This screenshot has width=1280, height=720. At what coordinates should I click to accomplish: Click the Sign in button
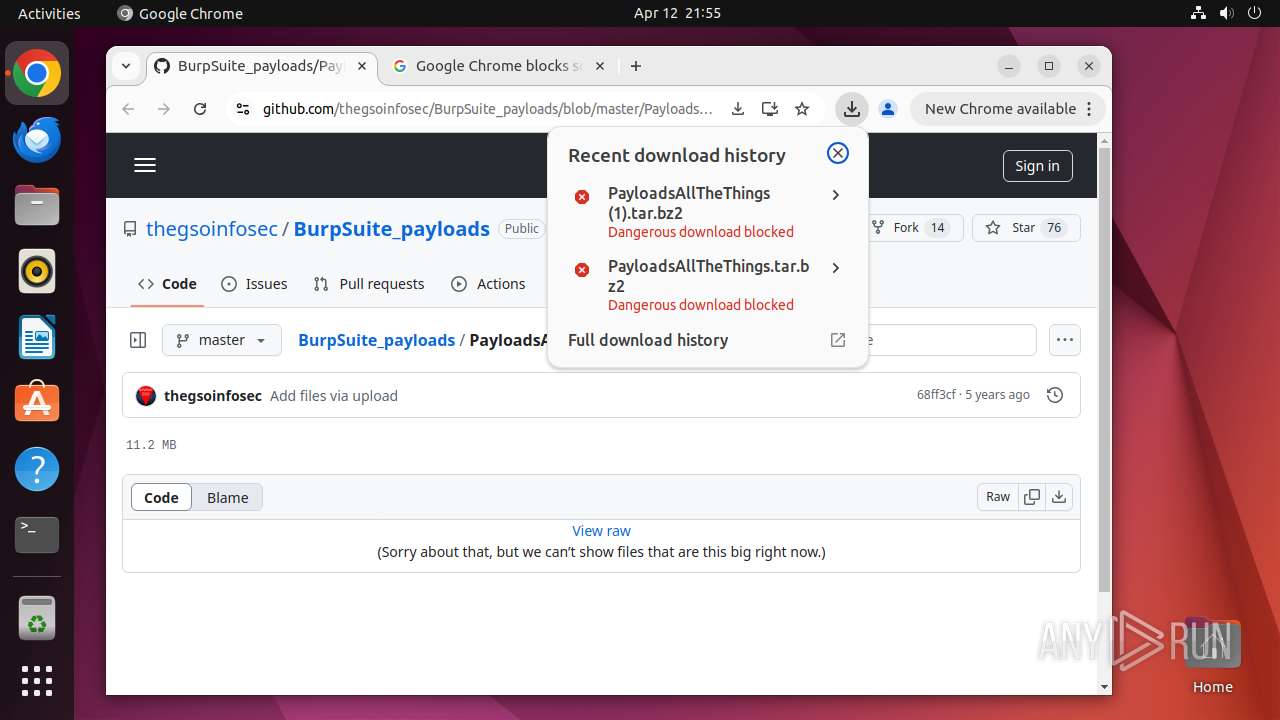coord(1037,166)
